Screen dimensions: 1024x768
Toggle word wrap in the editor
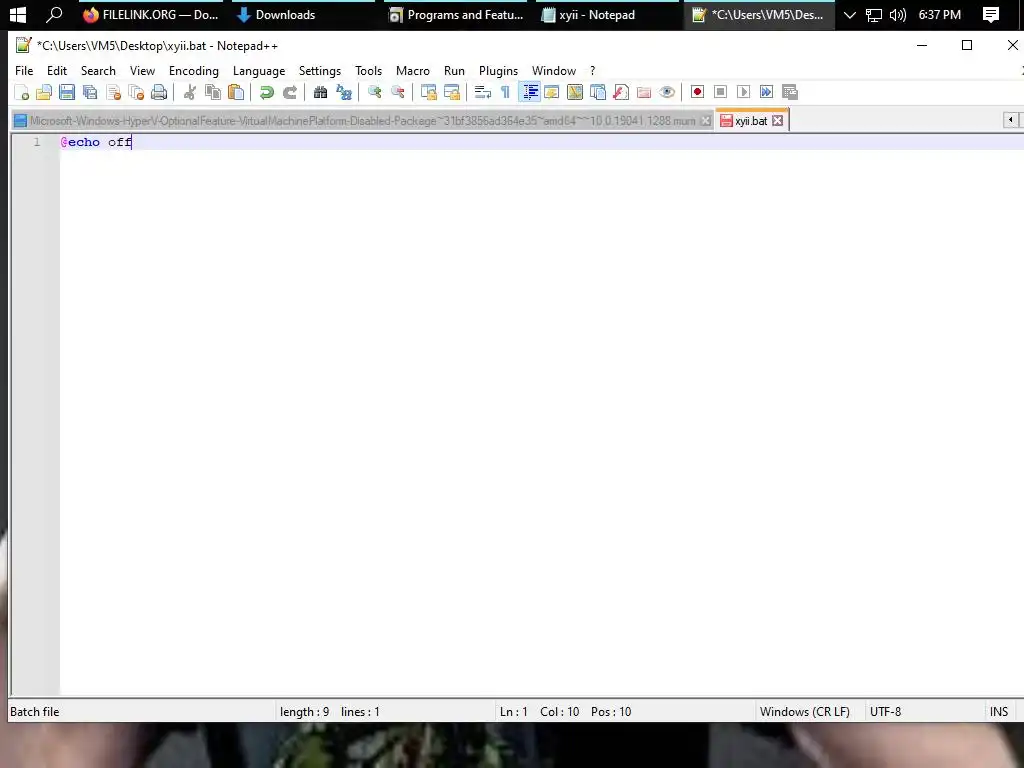coord(483,92)
